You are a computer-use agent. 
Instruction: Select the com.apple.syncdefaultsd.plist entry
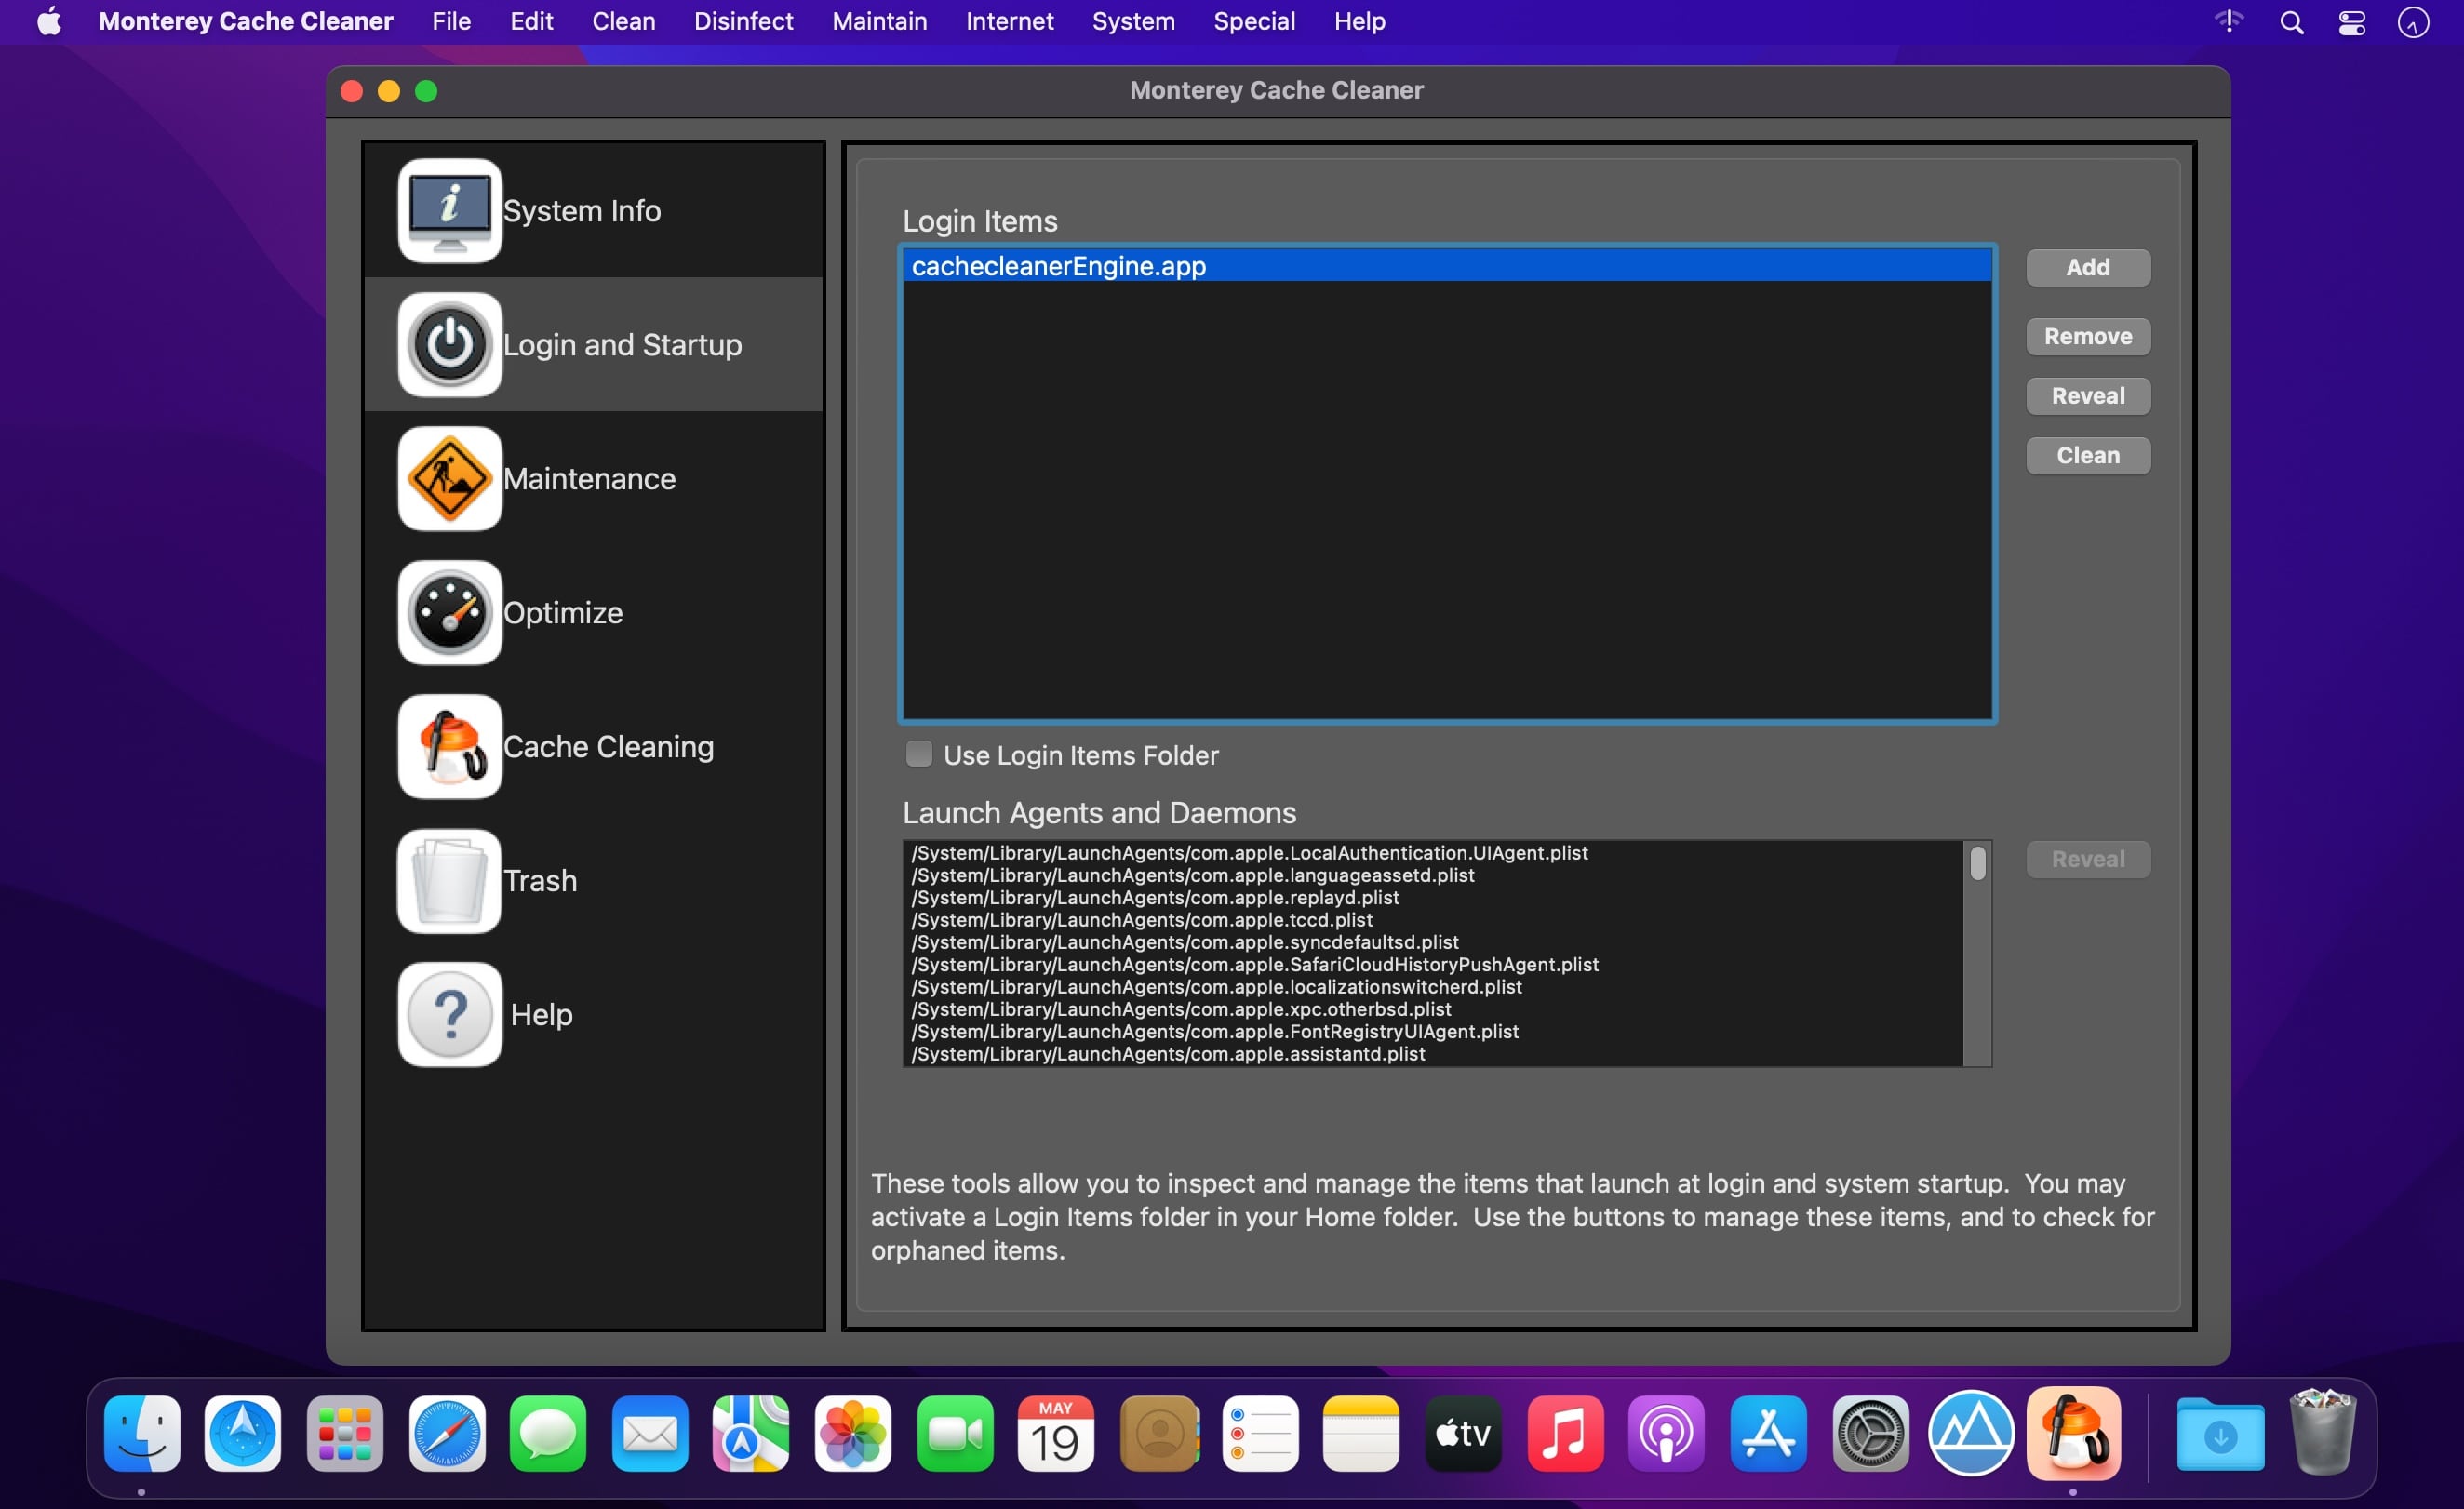coord(1434,943)
